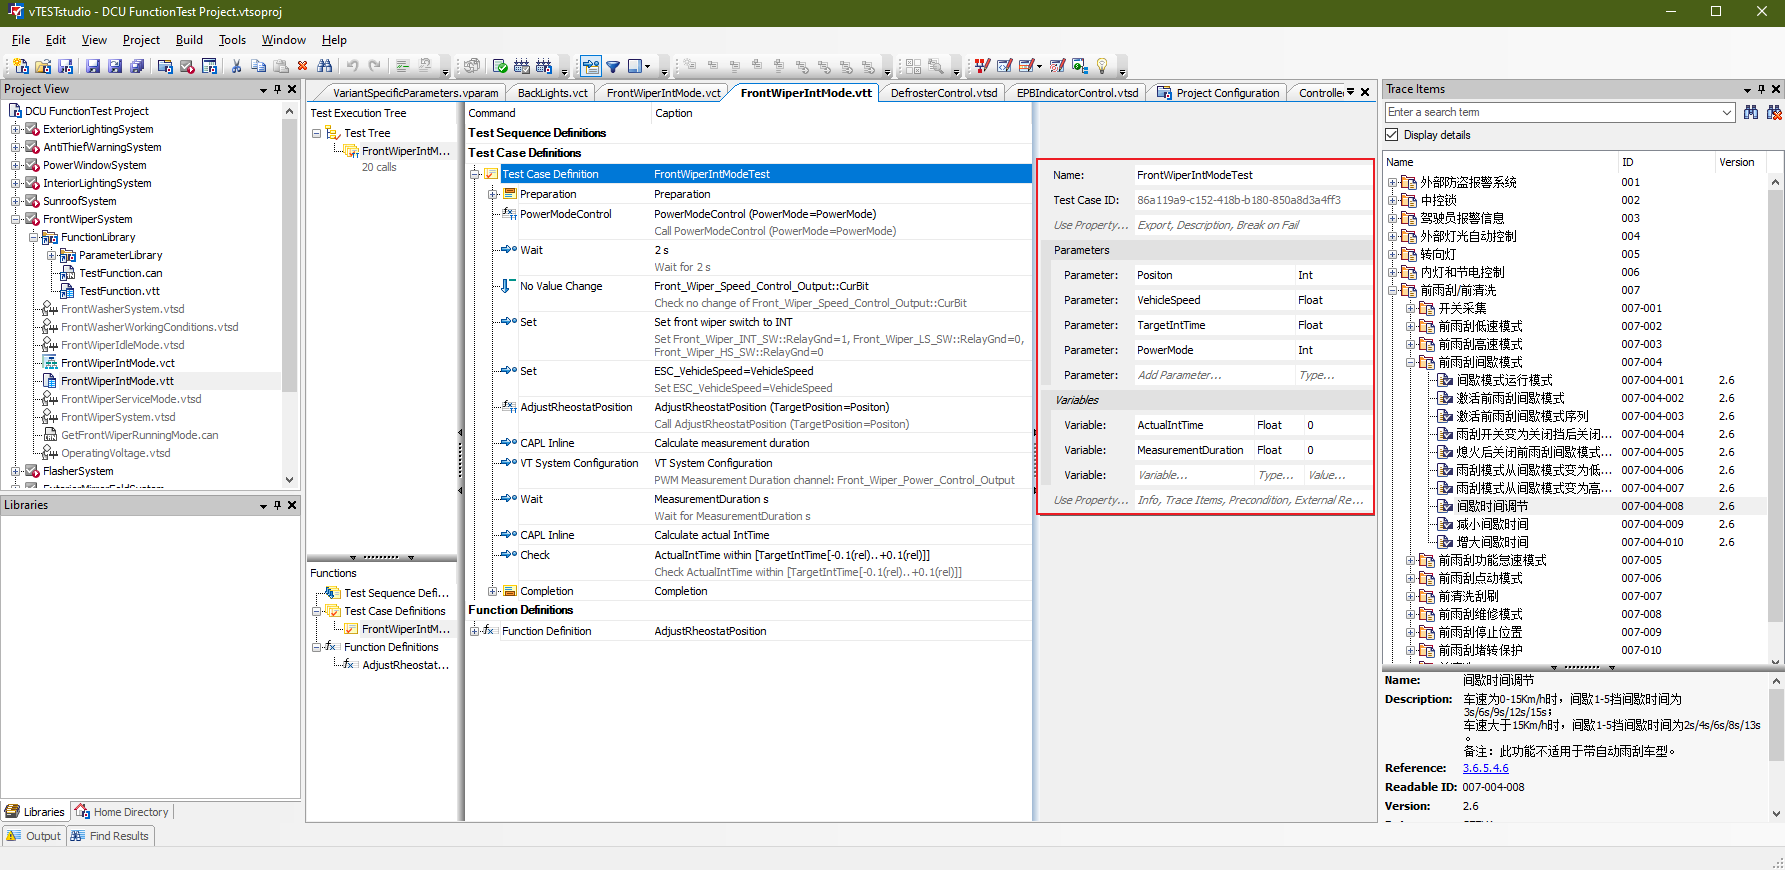Collapse the 前雨刮/前清洗 trace item
The height and width of the screenshot is (870, 1785).
click(x=1393, y=290)
